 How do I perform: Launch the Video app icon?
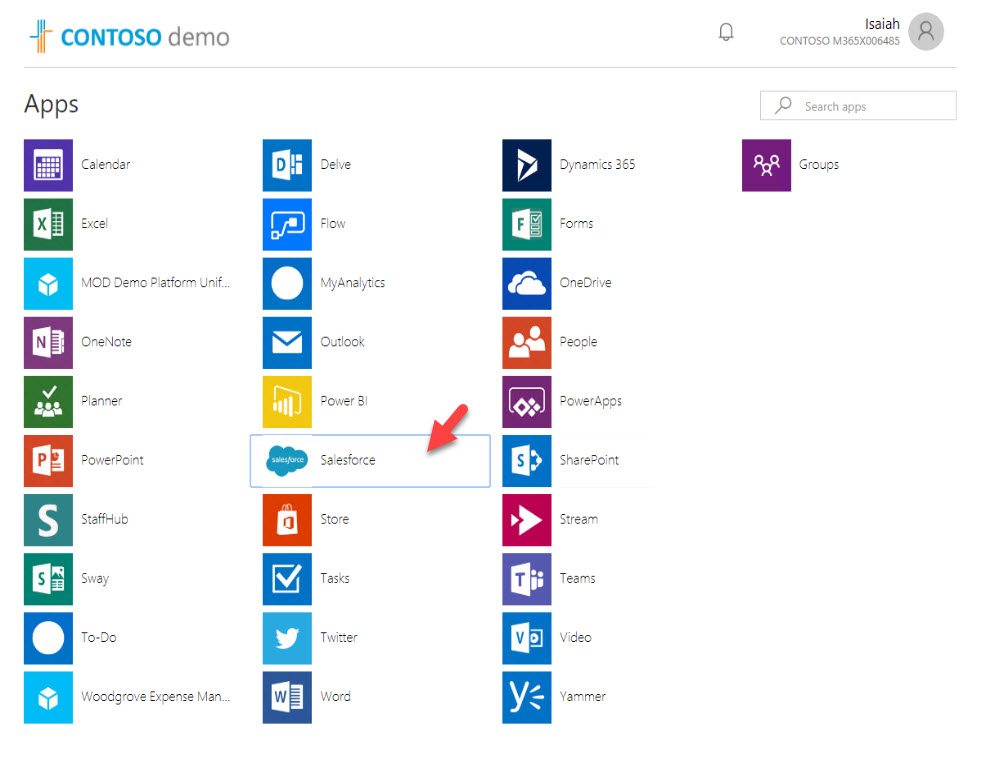tap(527, 638)
